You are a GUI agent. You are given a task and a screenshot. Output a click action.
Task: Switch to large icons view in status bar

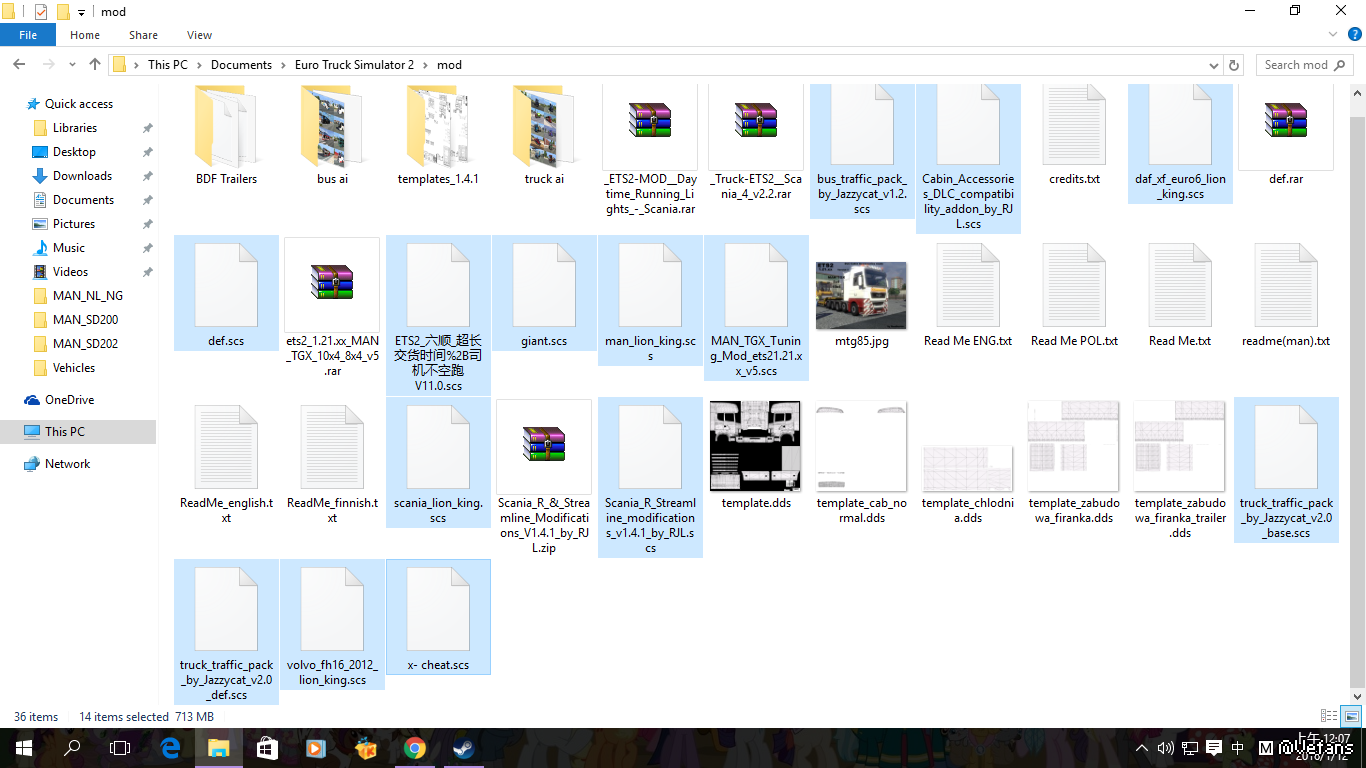coord(1350,716)
